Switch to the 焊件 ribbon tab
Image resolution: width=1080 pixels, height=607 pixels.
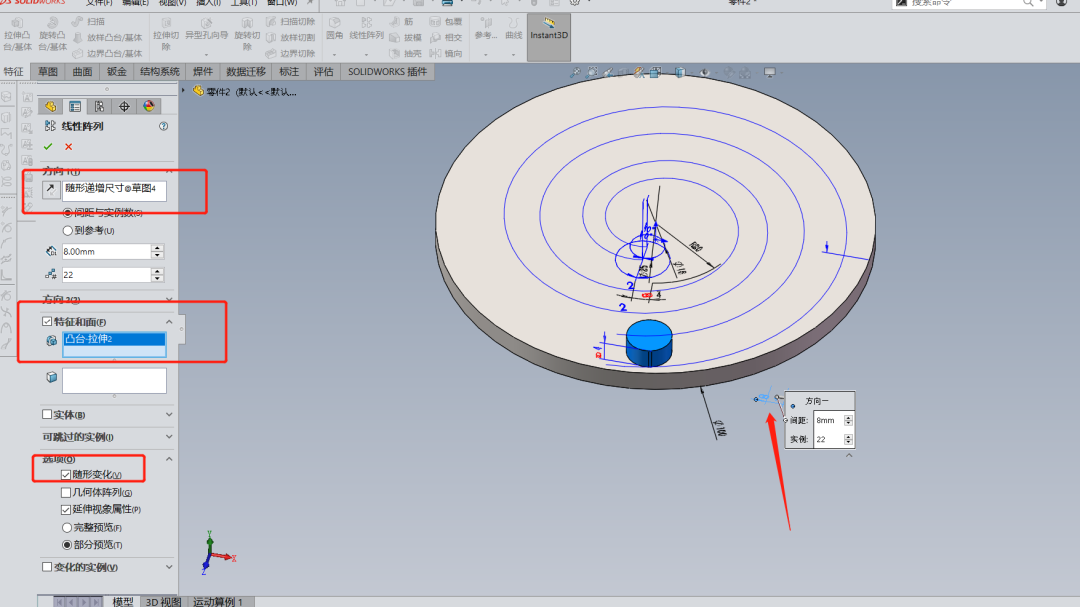(x=202, y=72)
